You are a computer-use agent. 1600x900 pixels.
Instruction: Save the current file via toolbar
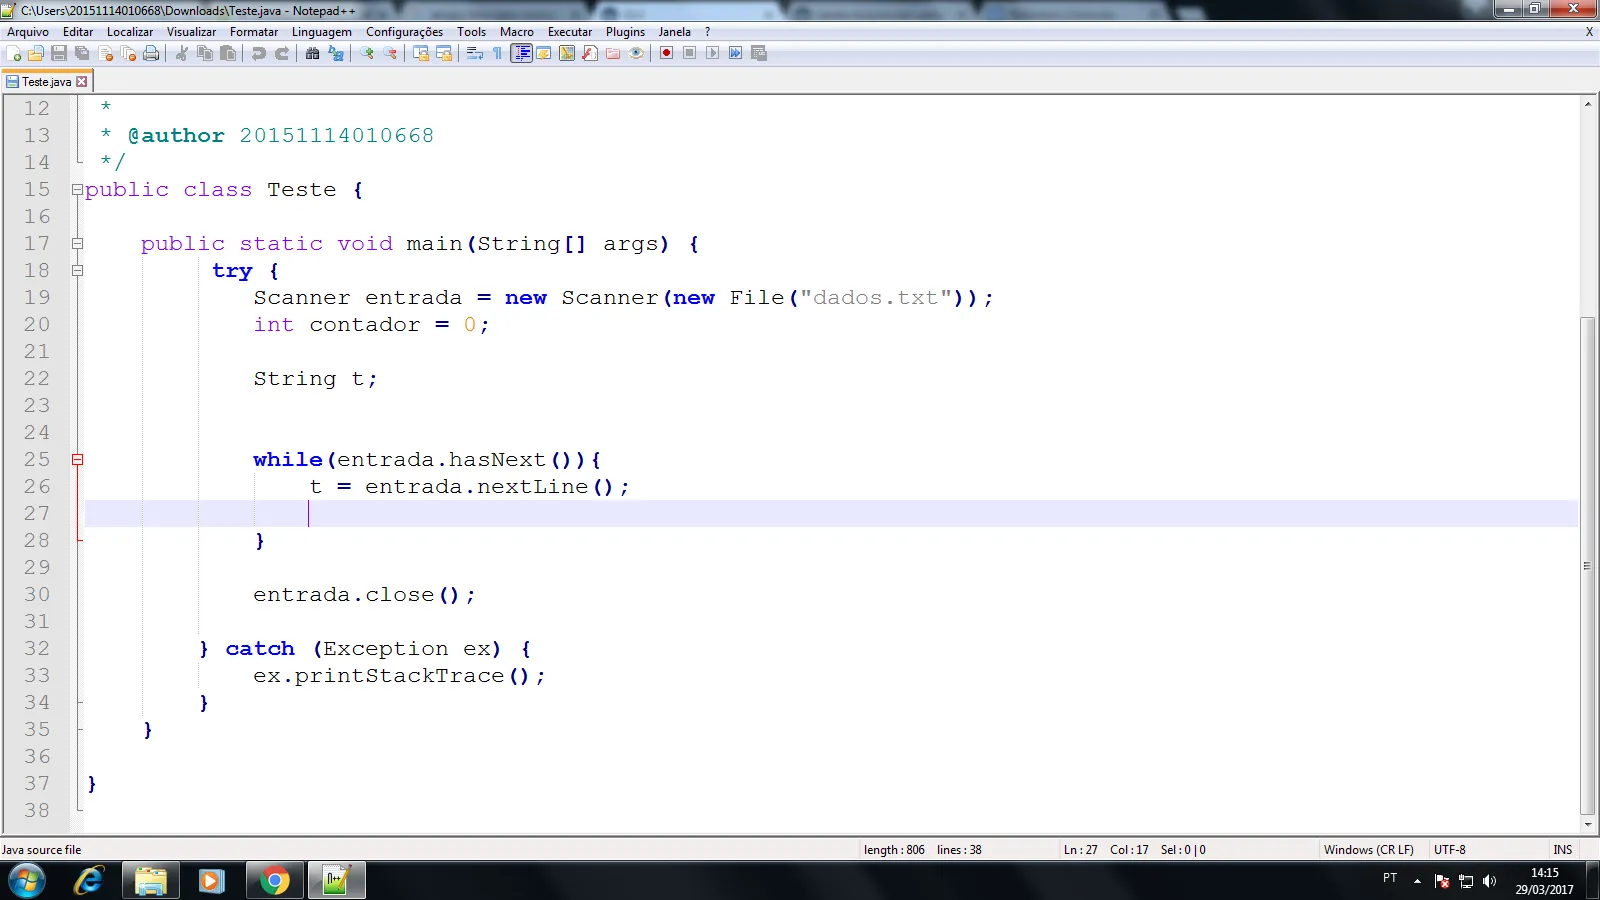[x=59, y=53]
